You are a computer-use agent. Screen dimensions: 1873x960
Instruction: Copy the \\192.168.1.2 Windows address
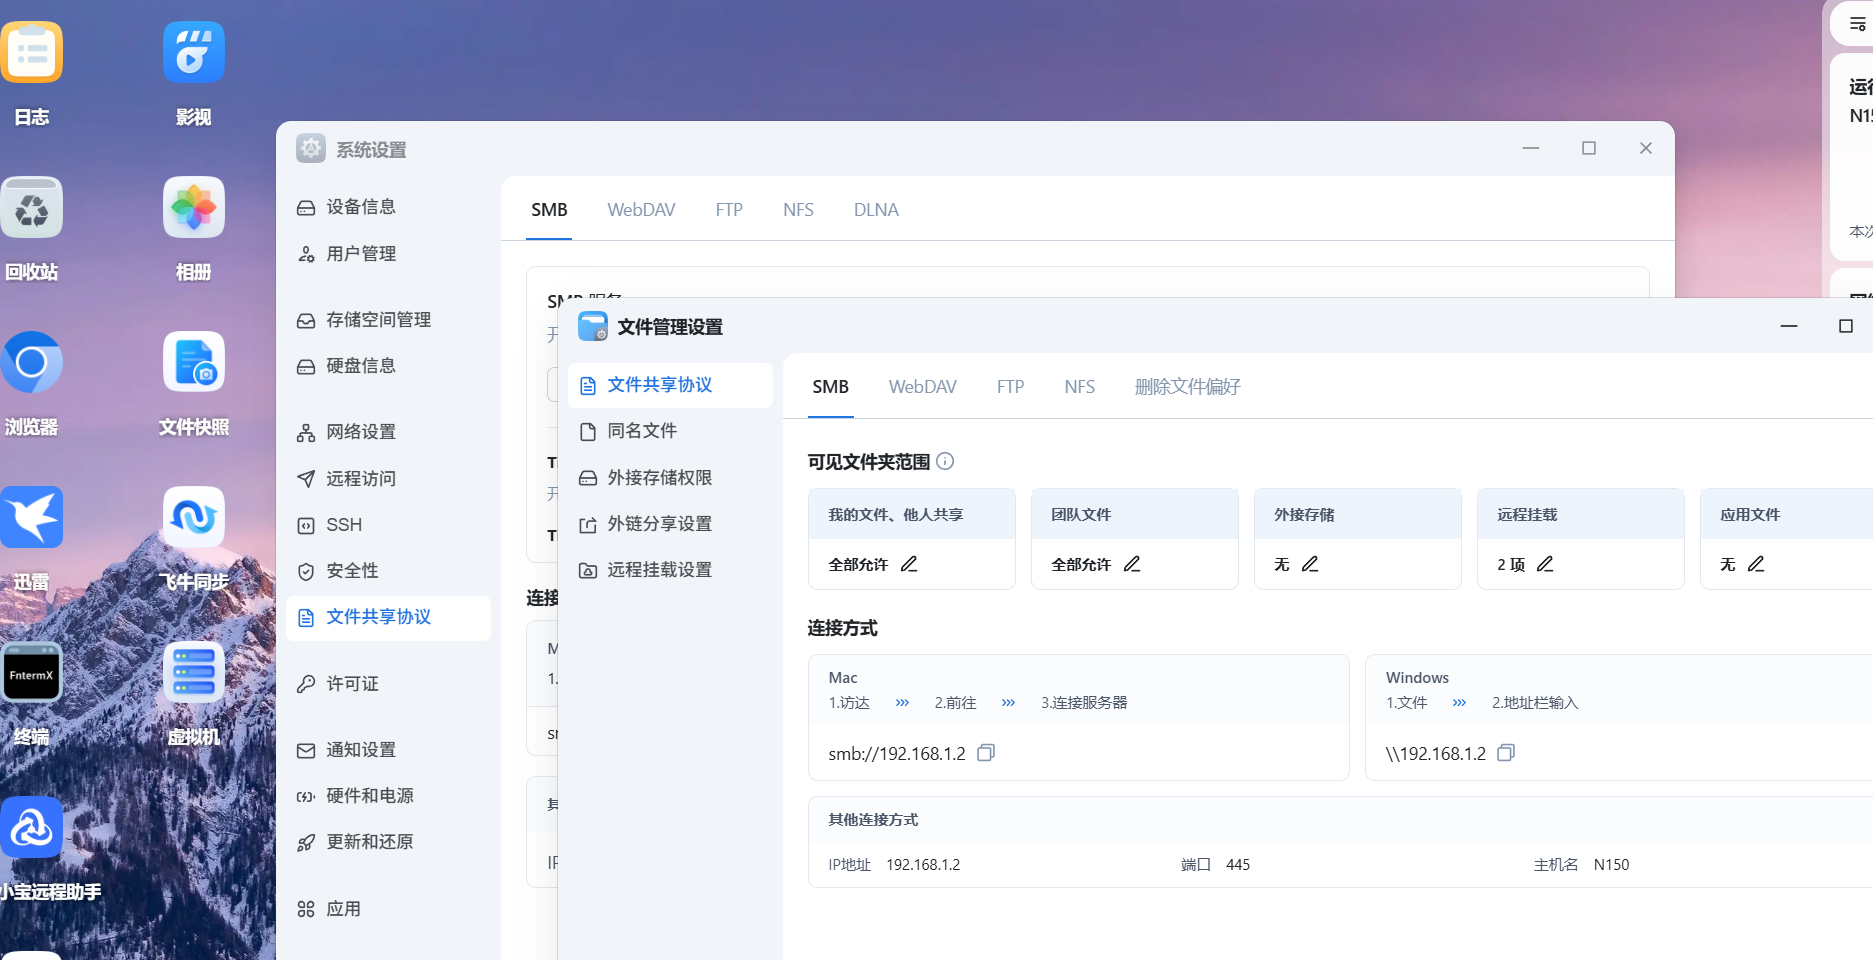pyautogui.click(x=1506, y=753)
